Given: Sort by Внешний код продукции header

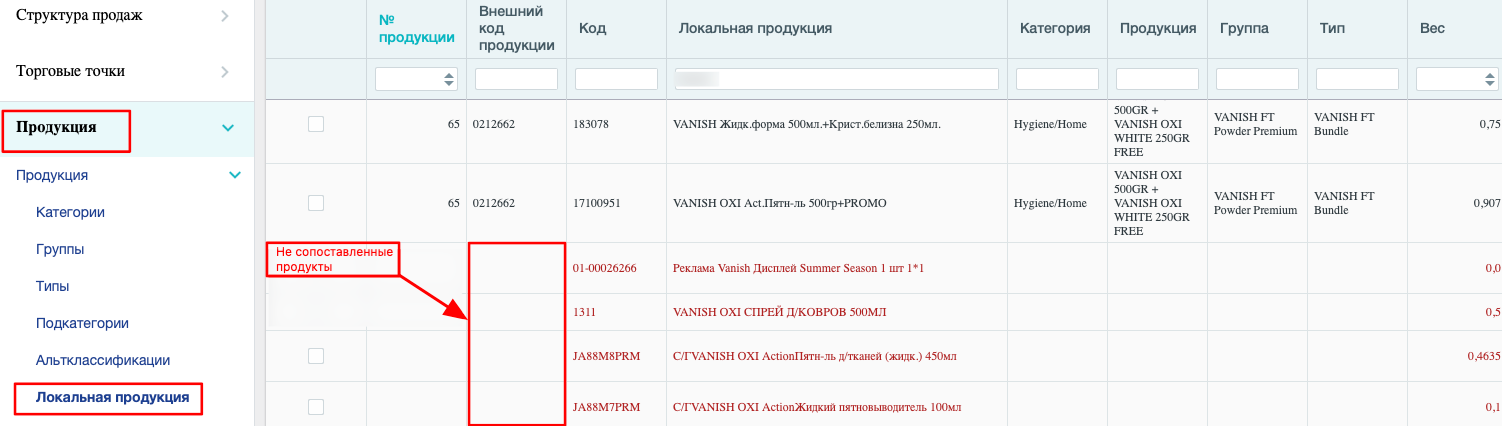Looking at the screenshot, I should point(517,28).
